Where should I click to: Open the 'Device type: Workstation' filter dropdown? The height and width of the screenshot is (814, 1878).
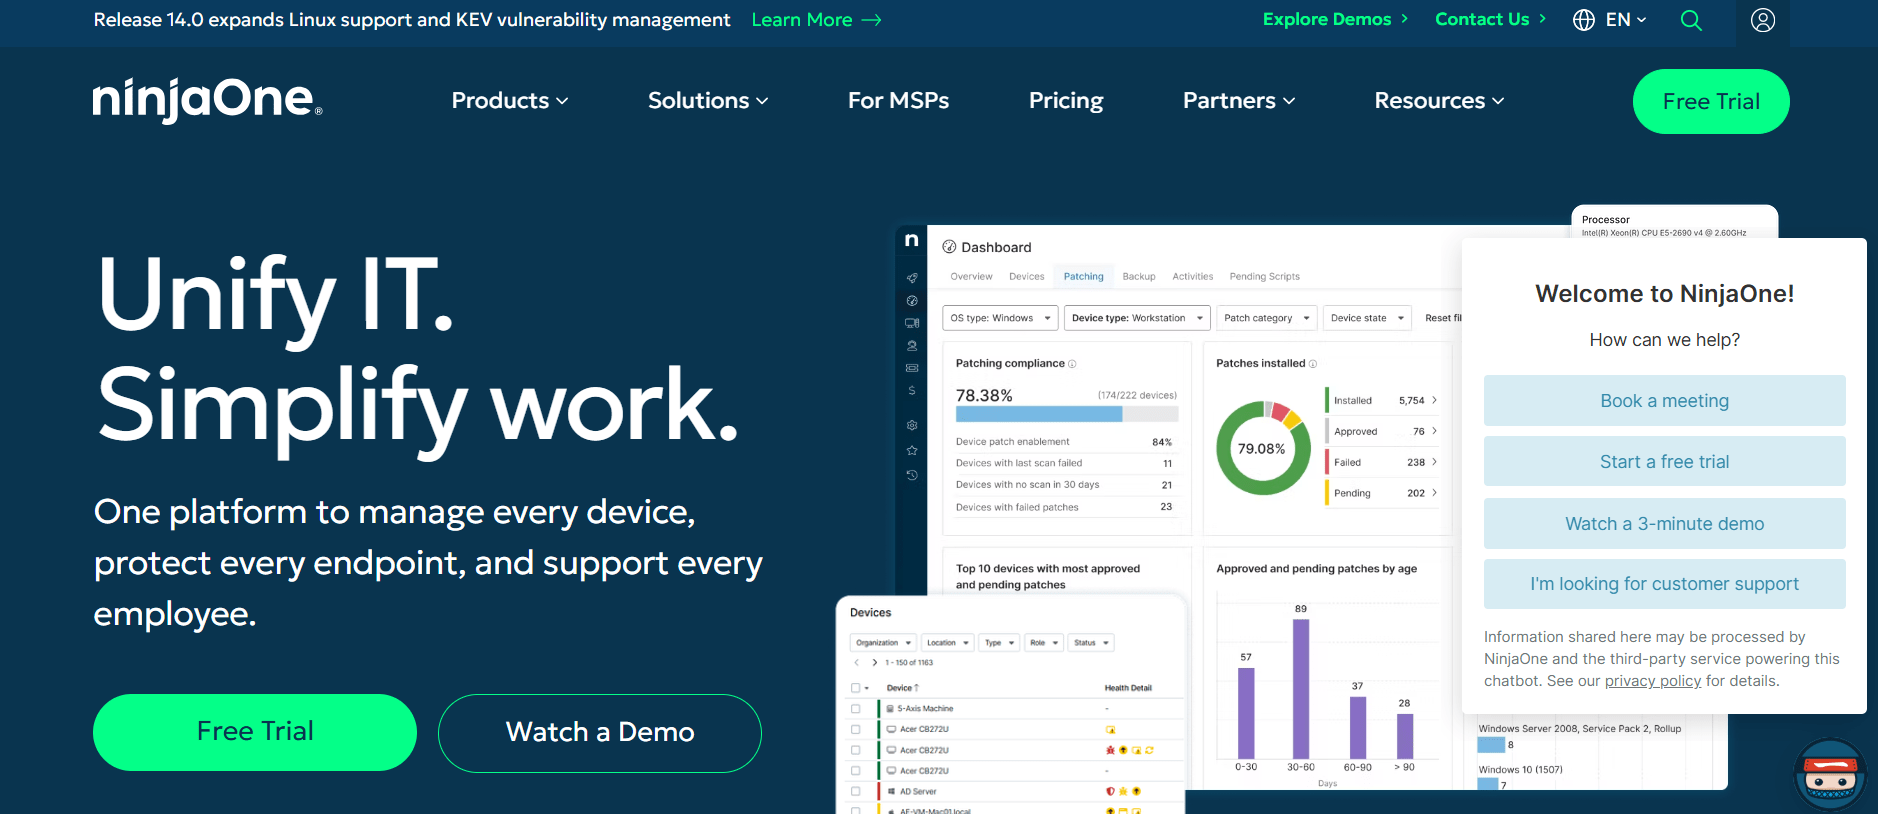1137,318
